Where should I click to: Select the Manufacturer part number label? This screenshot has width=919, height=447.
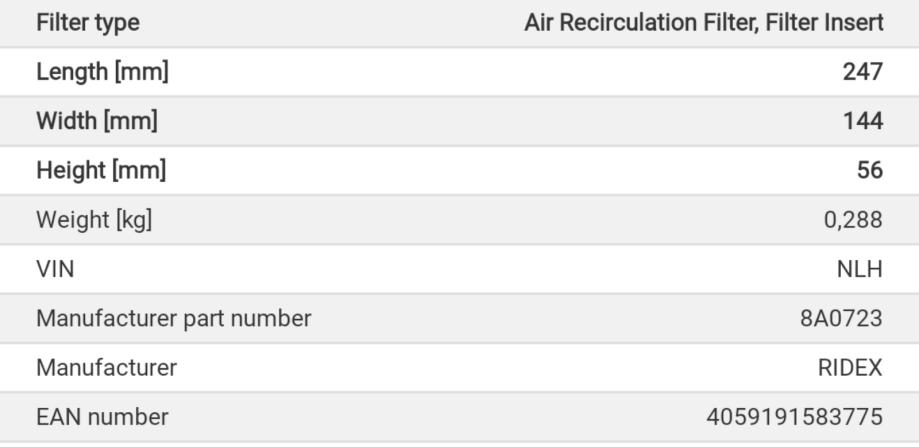tap(173, 319)
